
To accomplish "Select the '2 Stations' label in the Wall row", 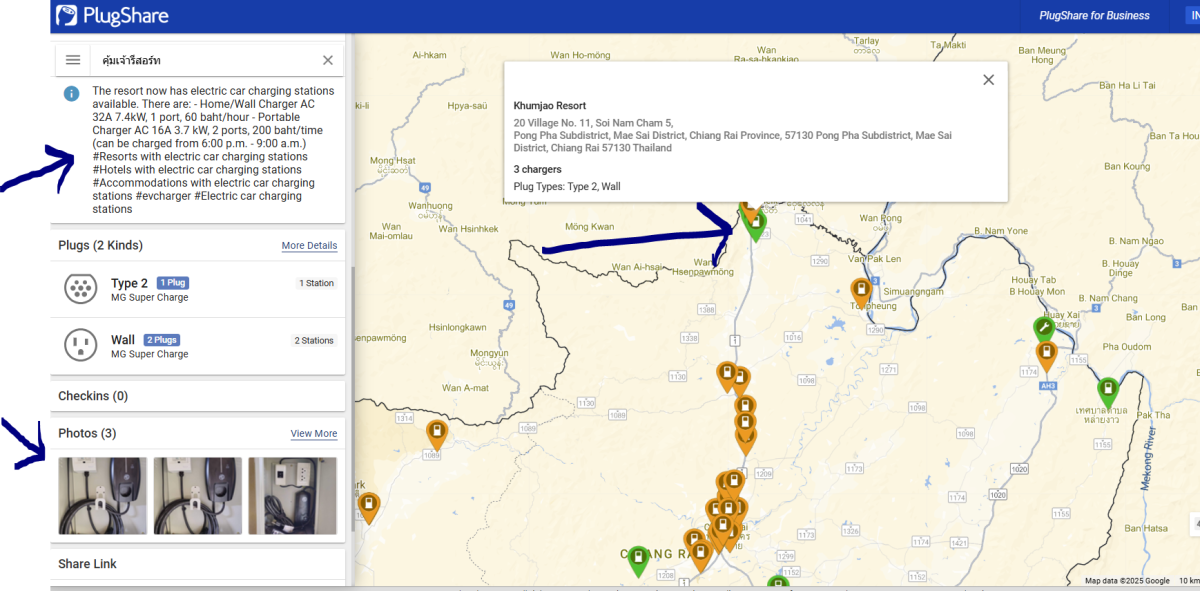I will tap(314, 340).
